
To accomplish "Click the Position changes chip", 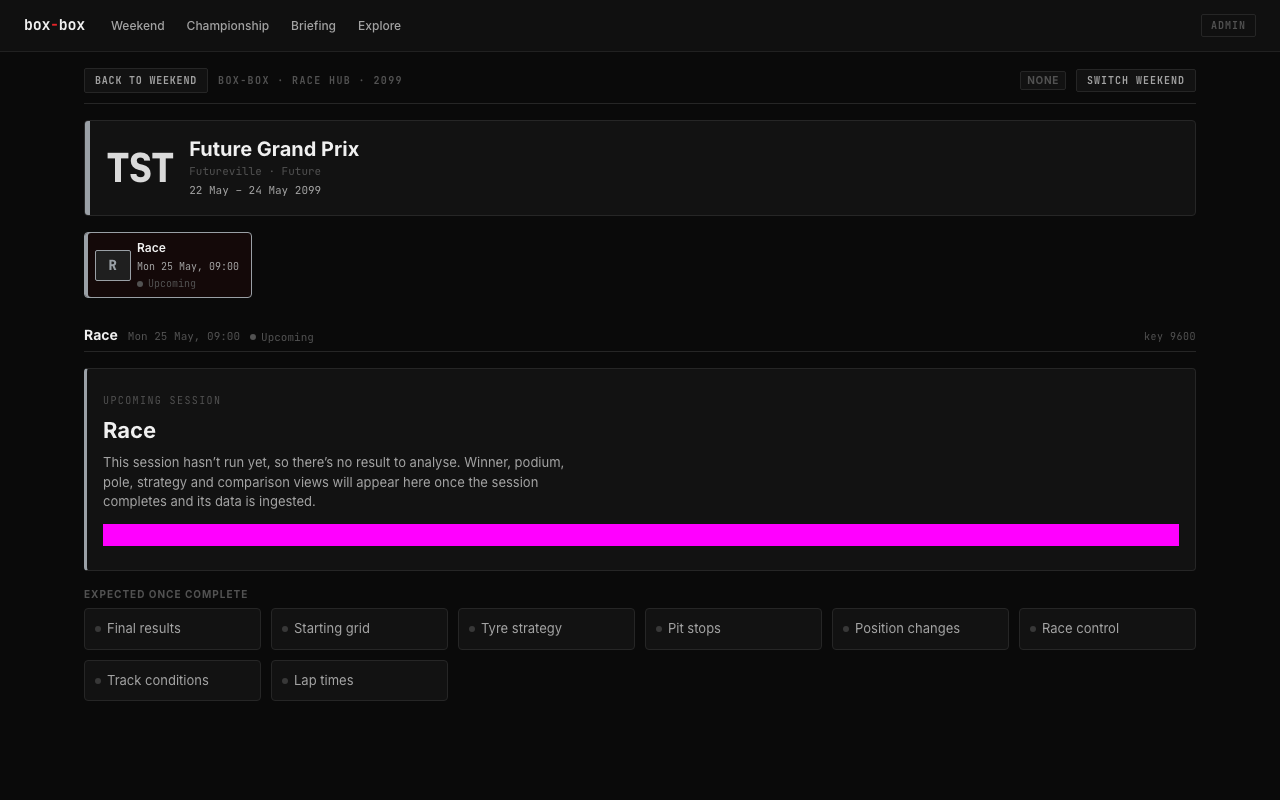I will [x=920, y=629].
